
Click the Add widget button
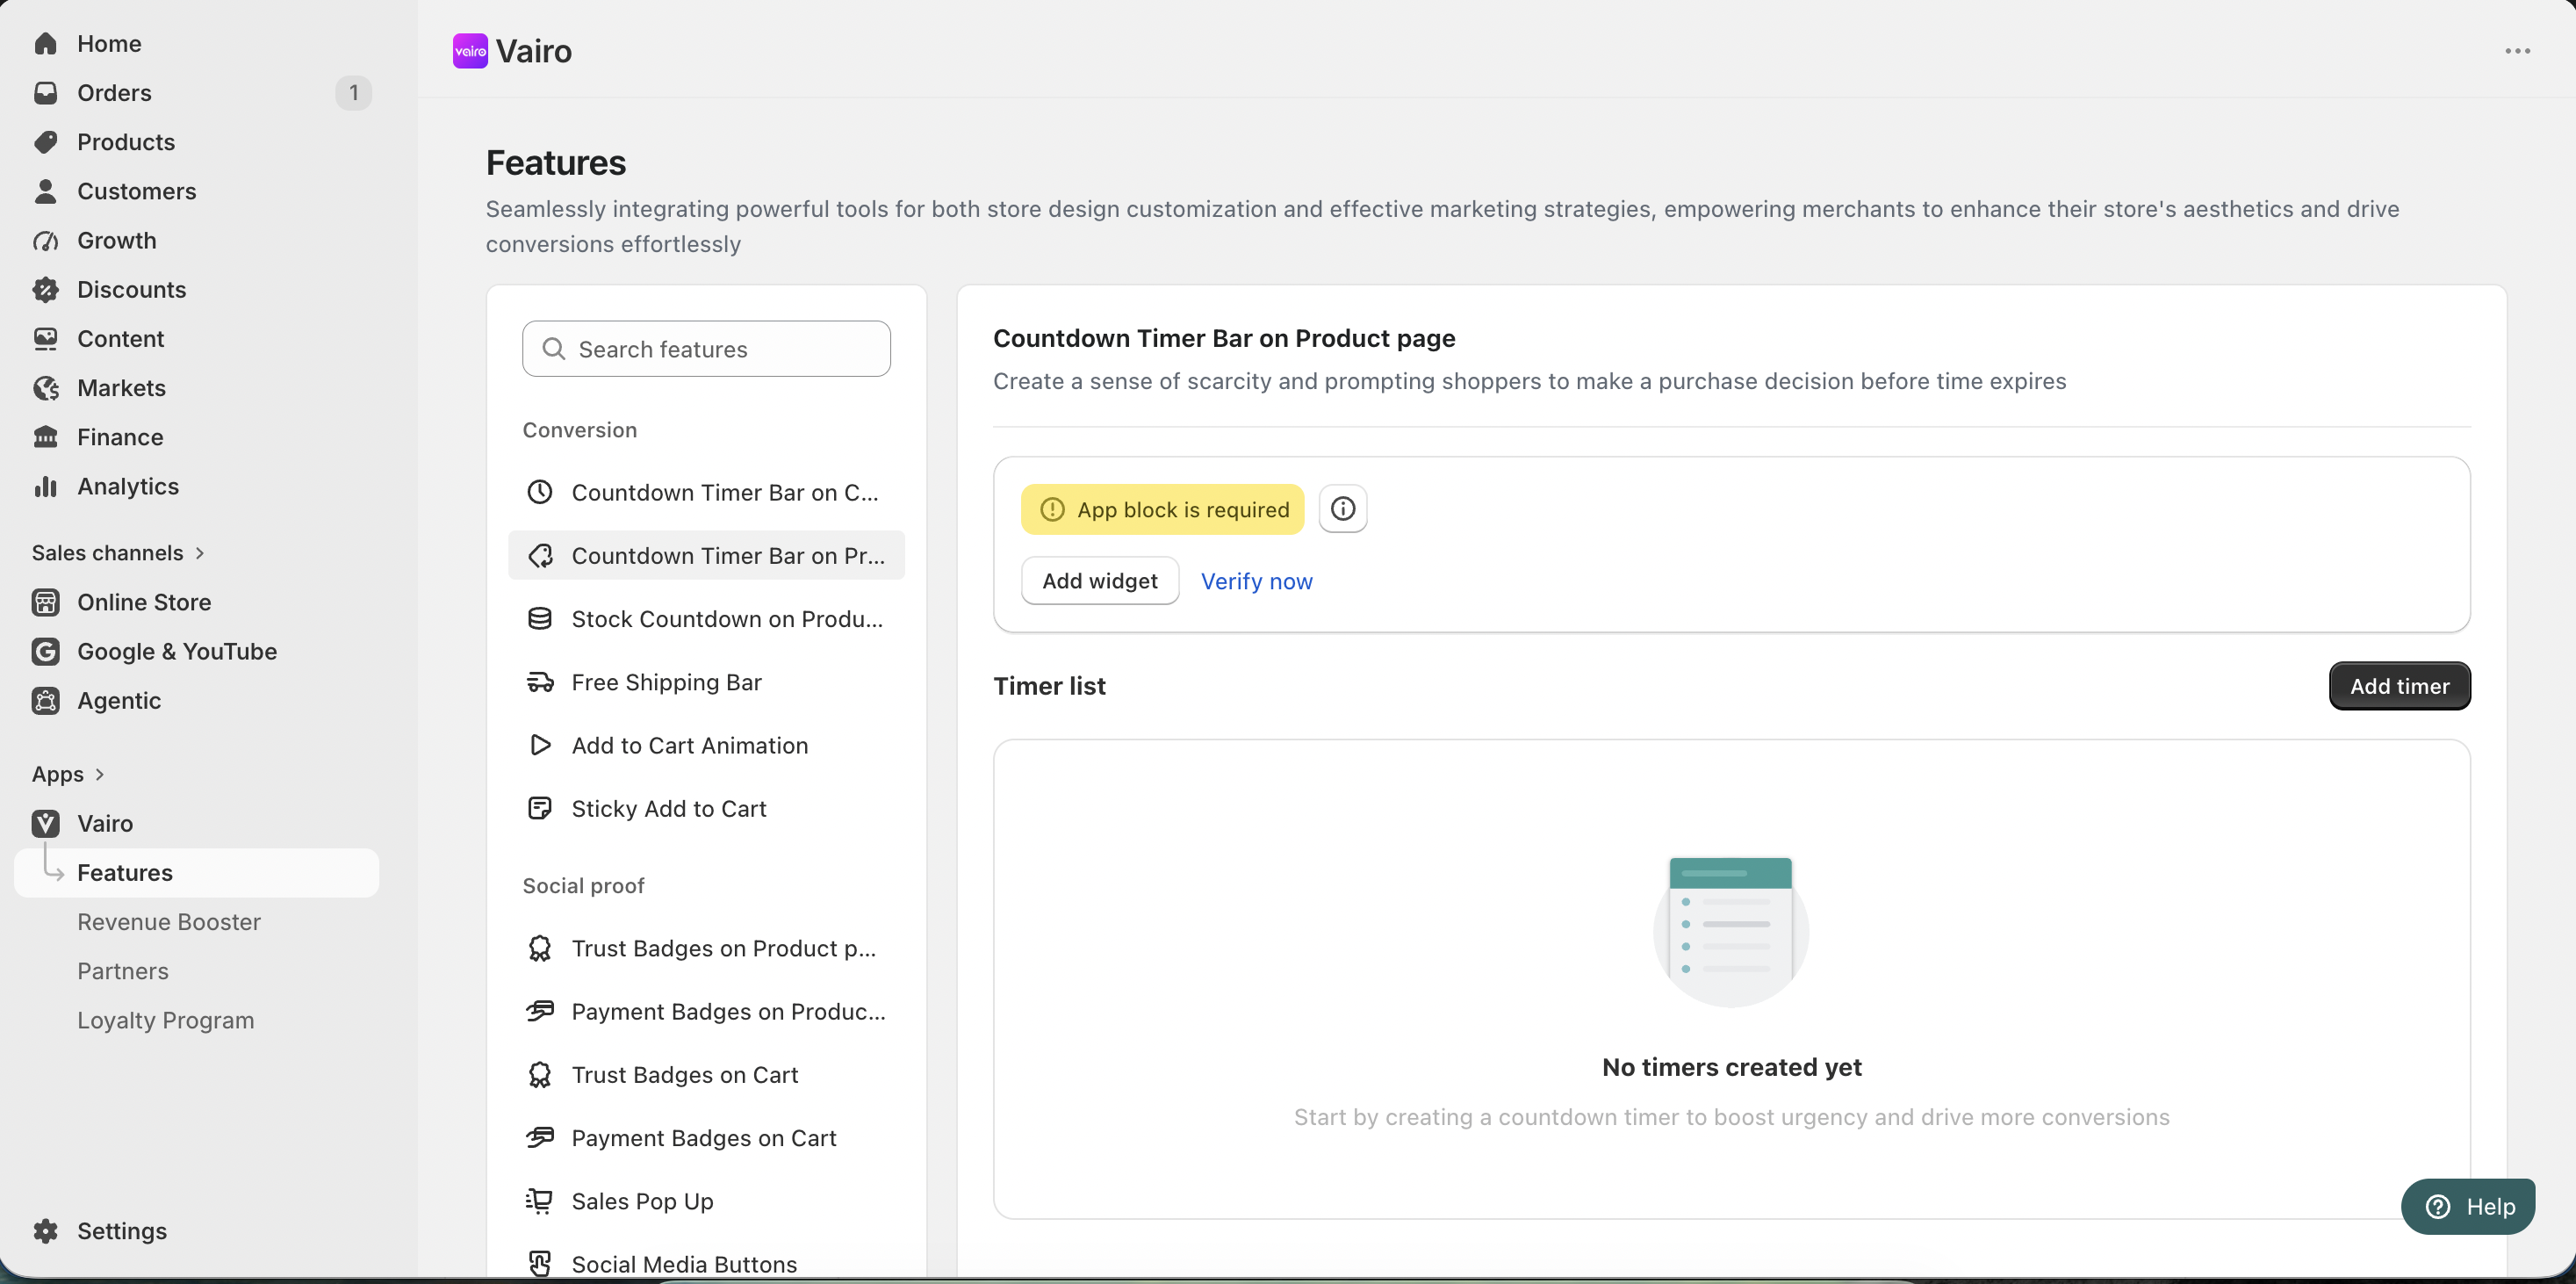point(1100,581)
